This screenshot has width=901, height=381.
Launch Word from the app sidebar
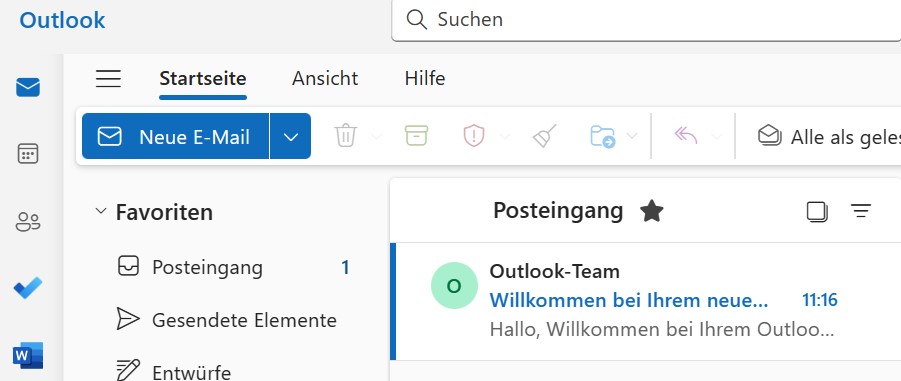pyautogui.click(x=28, y=355)
